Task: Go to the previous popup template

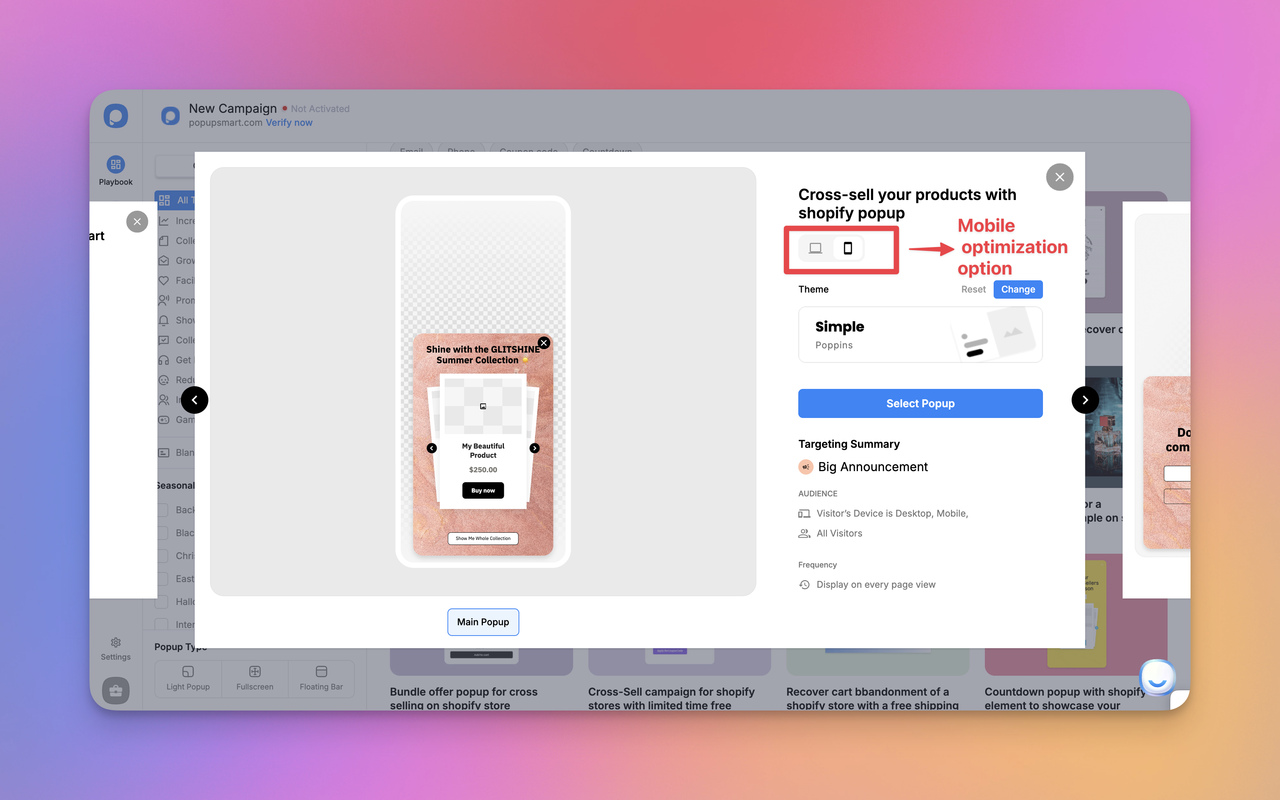Action: pyautogui.click(x=195, y=400)
